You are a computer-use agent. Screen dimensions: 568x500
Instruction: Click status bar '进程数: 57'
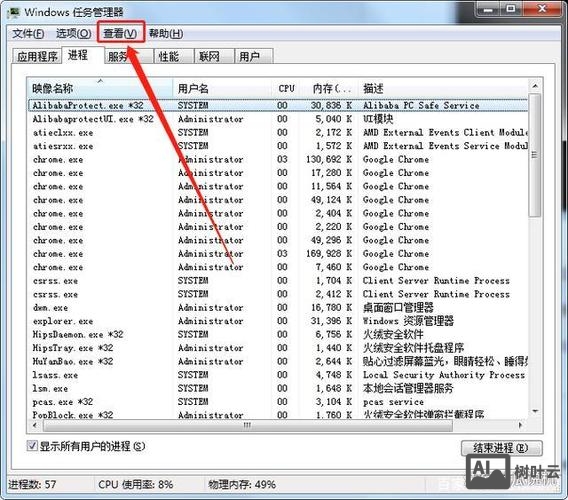pyautogui.click(x=32, y=484)
